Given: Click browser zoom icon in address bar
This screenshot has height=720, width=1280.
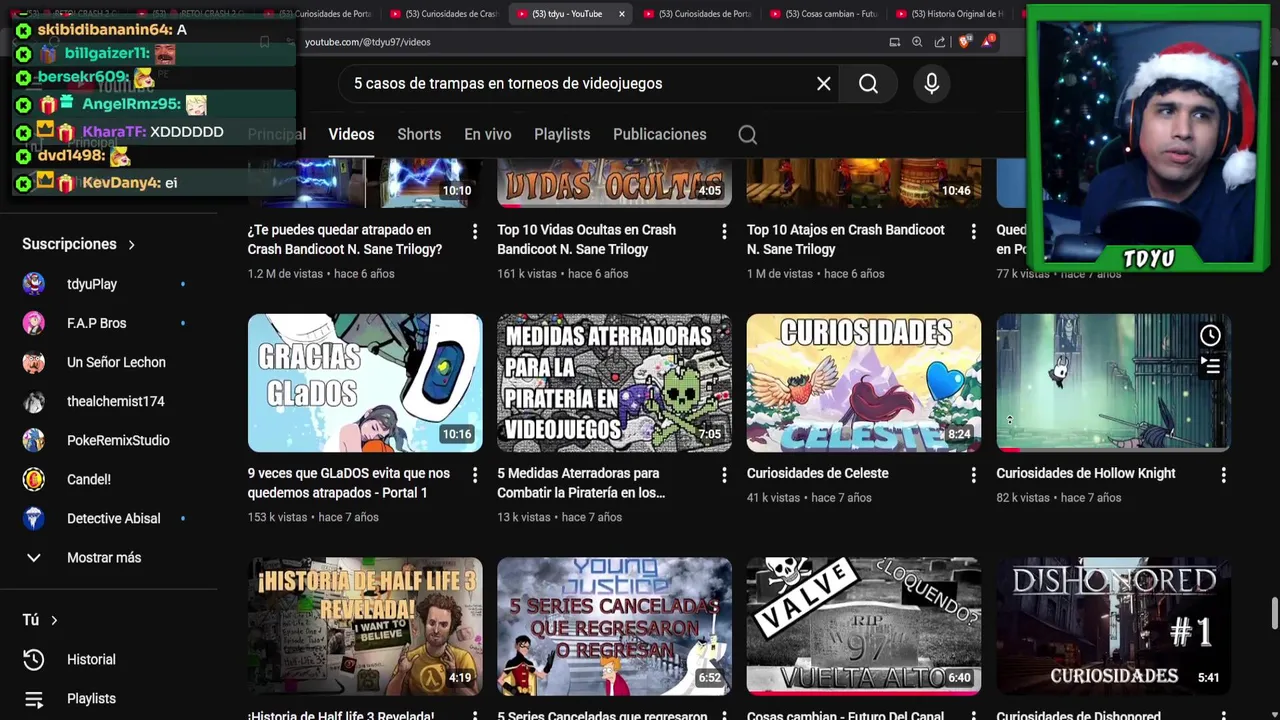Looking at the screenshot, I should (x=917, y=42).
